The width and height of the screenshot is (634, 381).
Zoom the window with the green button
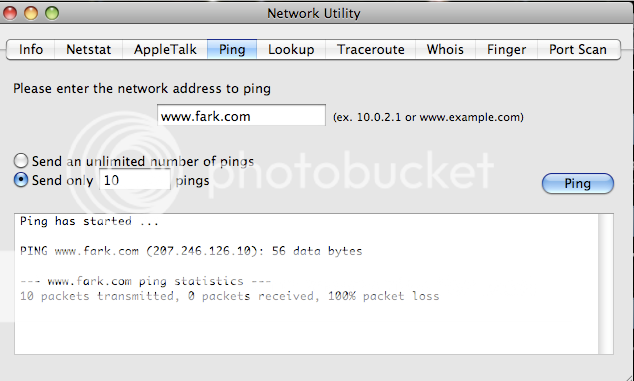[52, 13]
